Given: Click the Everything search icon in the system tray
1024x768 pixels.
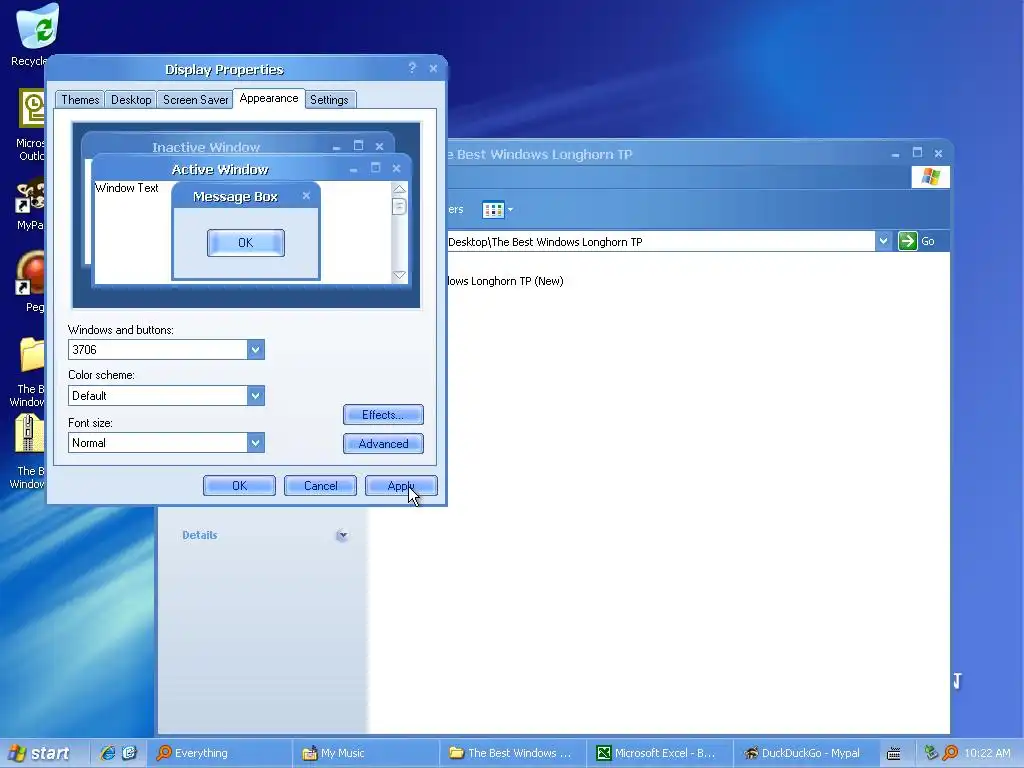Looking at the screenshot, I should (950, 753).
